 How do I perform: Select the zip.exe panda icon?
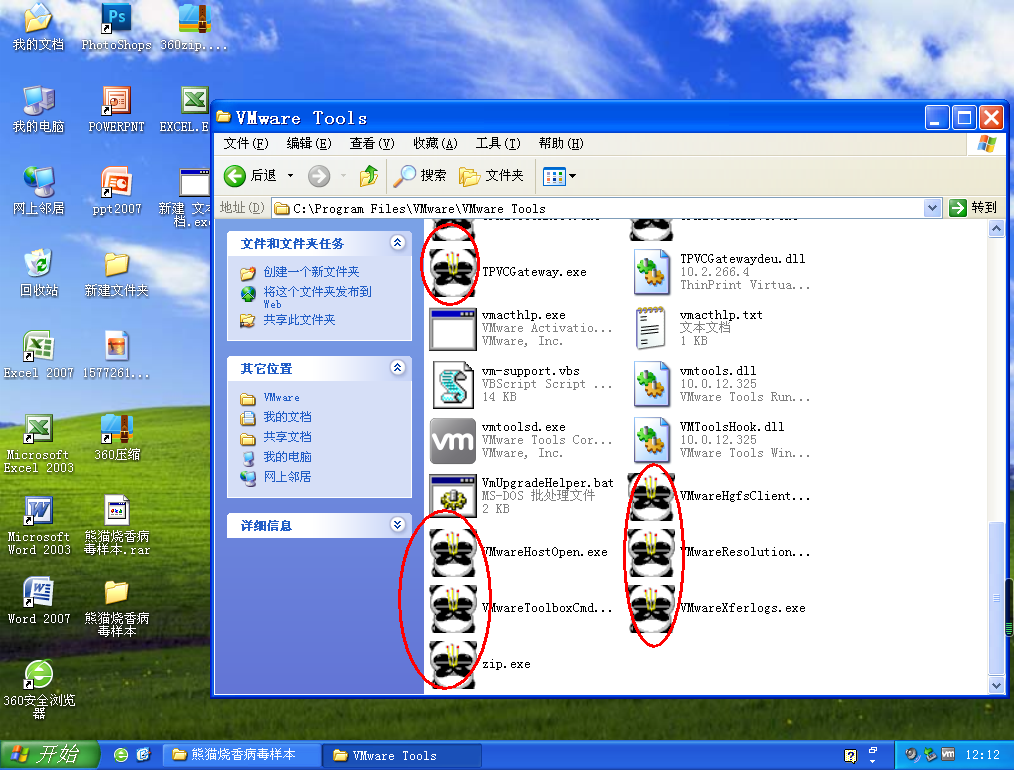452,663
